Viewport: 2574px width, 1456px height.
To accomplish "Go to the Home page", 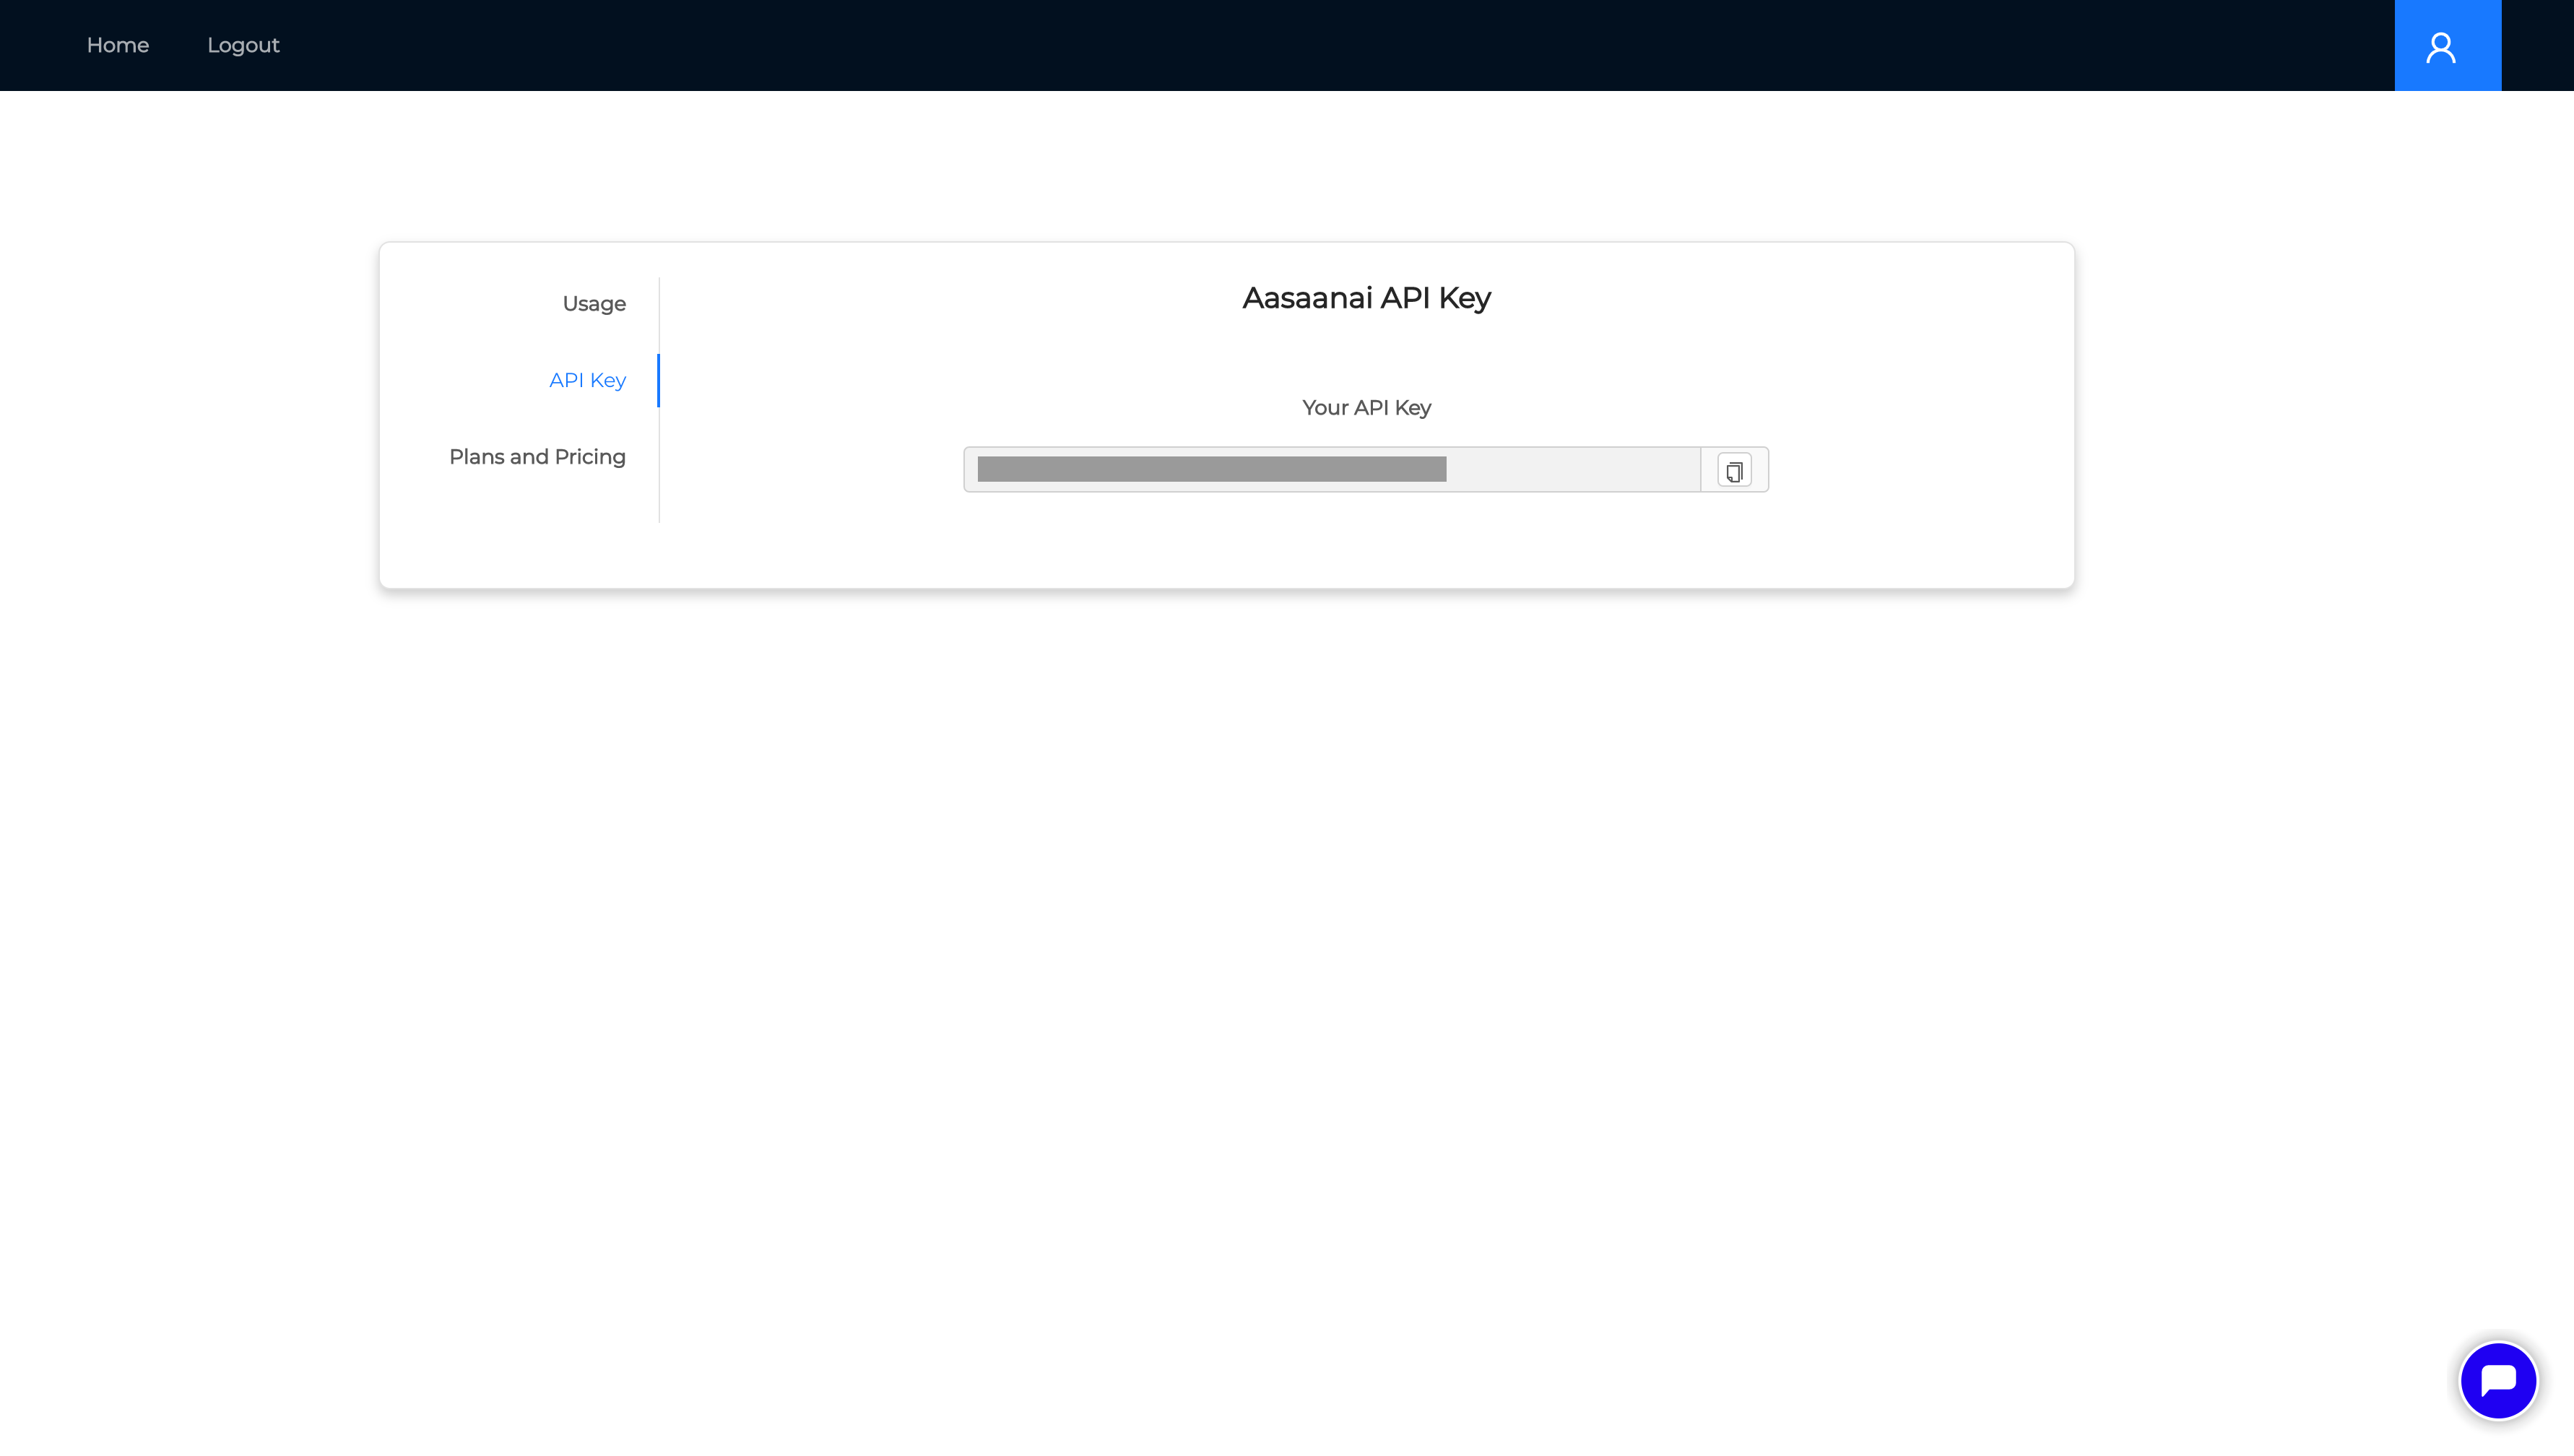I will coord(118,45).
